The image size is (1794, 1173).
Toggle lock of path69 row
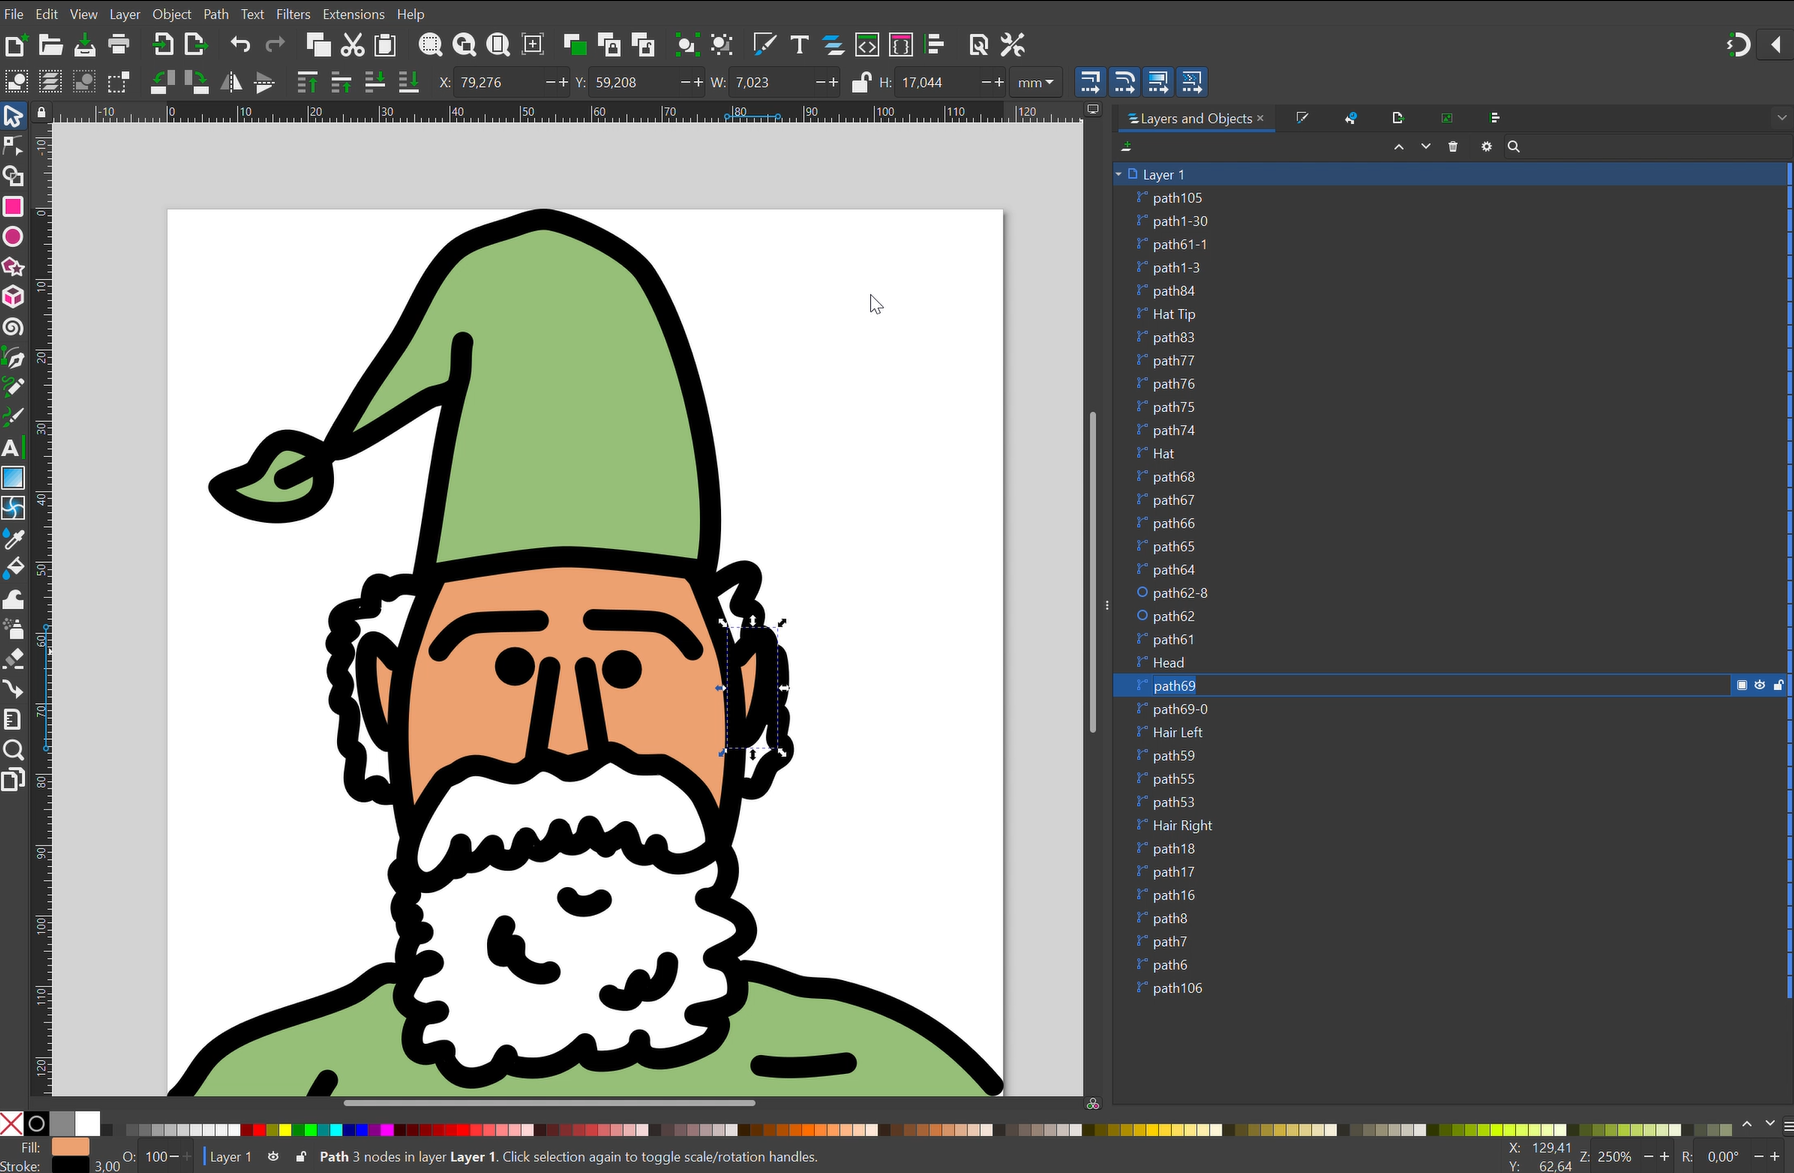tap(1778, 685)
